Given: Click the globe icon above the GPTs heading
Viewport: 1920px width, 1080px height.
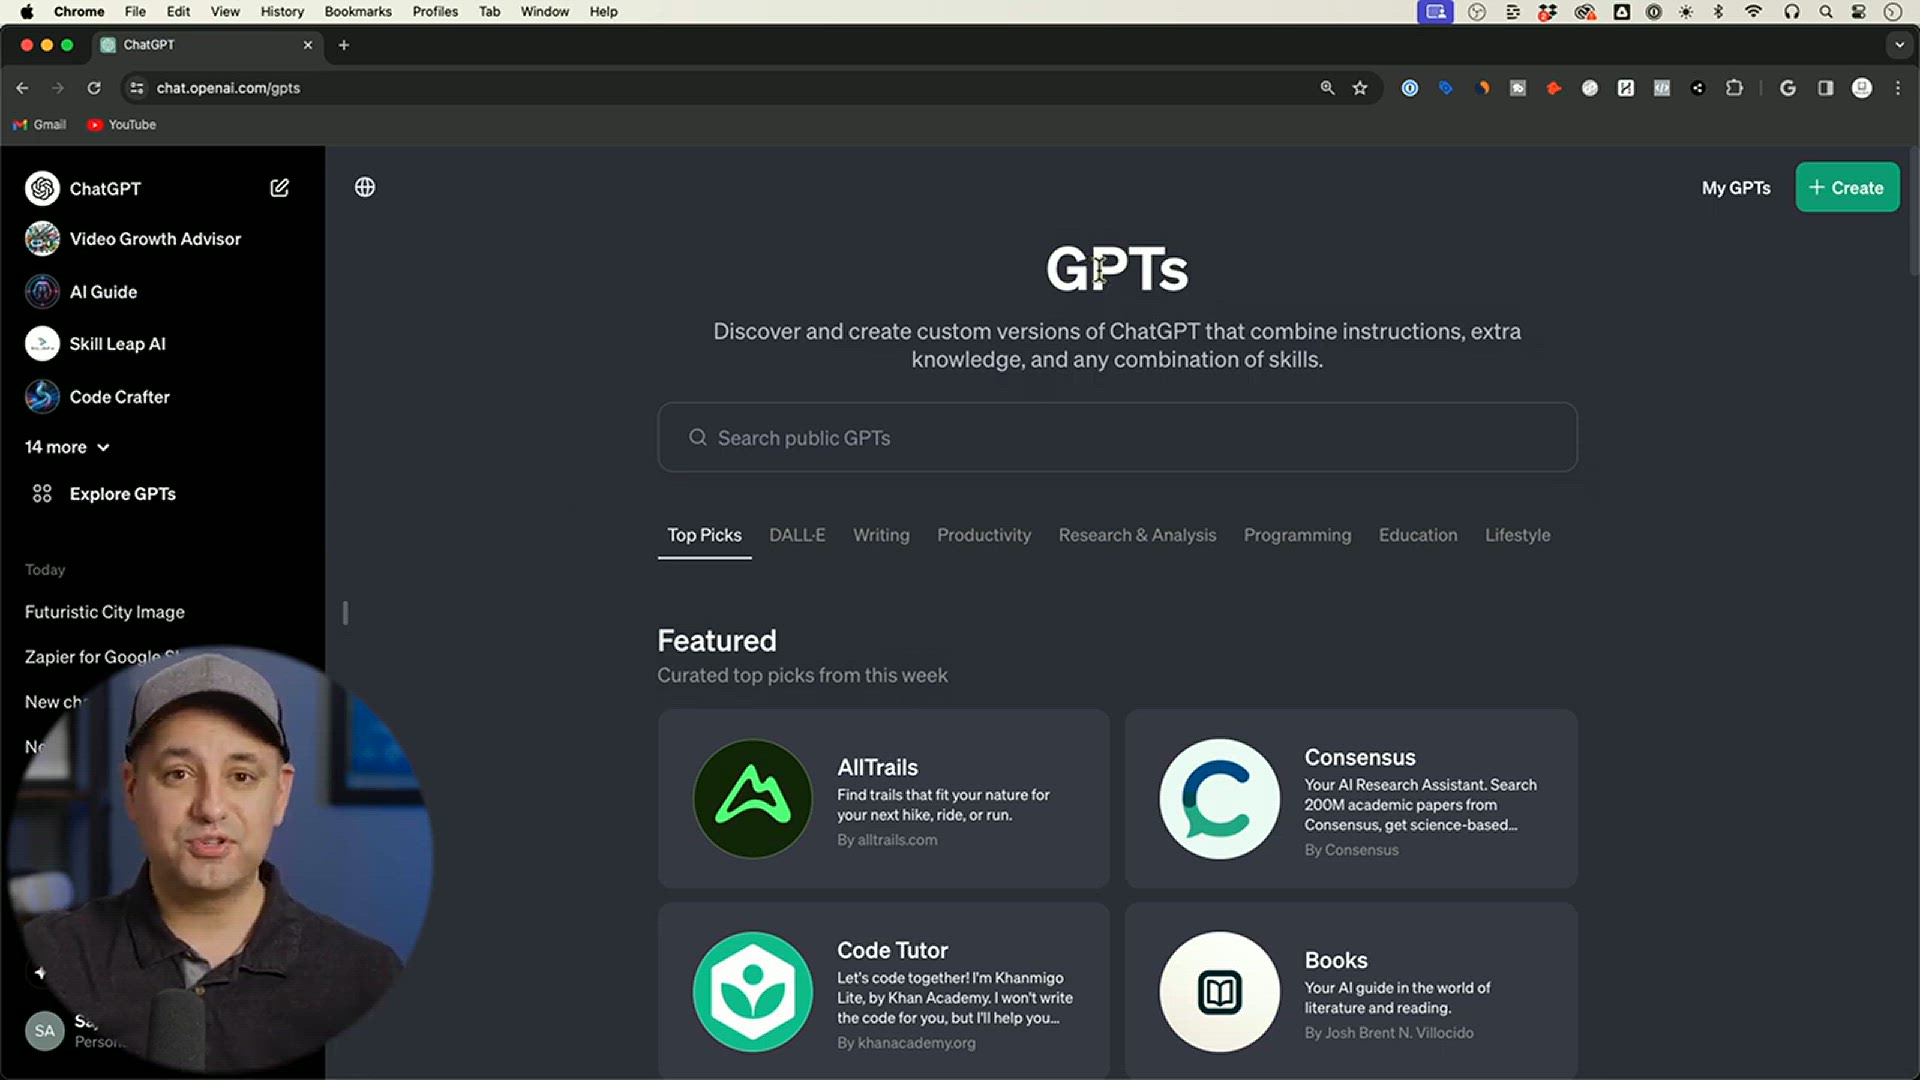Looking at the screenshot, I should tap(365, 187).
